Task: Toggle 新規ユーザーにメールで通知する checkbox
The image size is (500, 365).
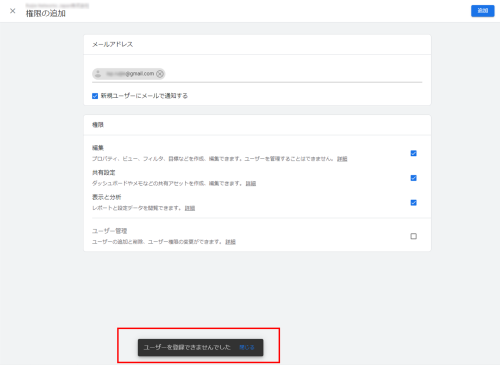Action: tap(95, 96)
